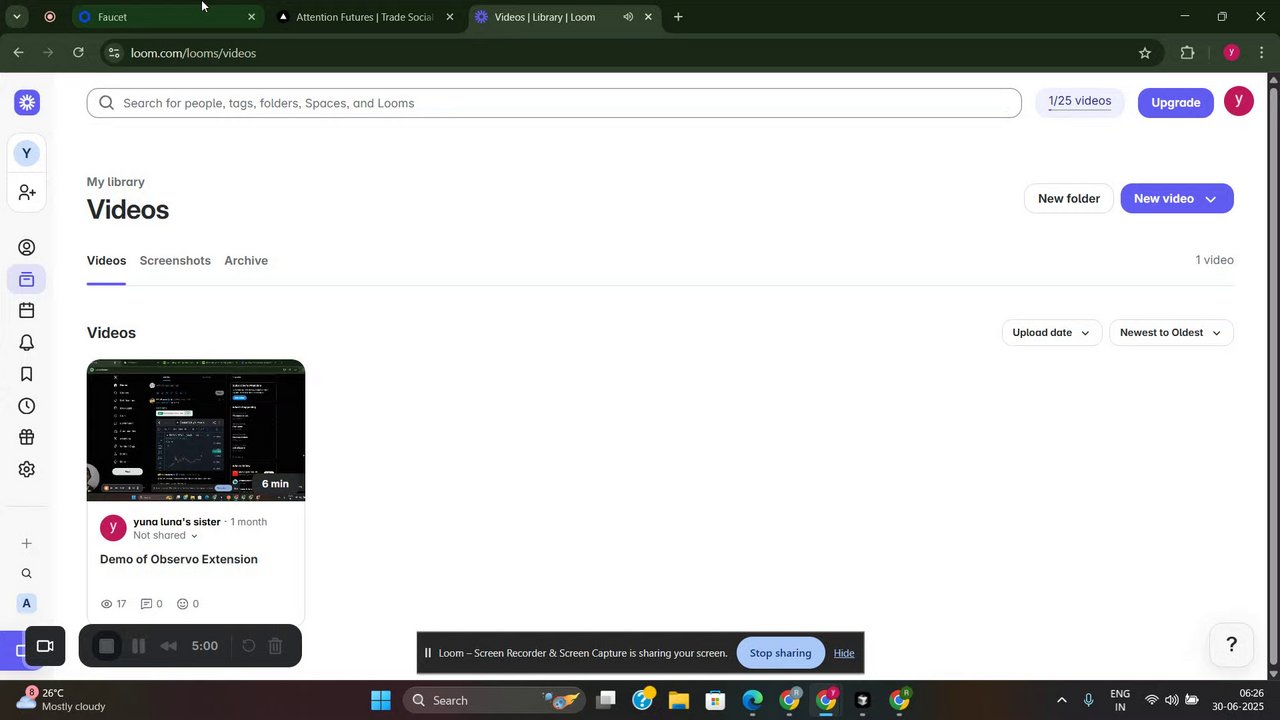Open Chrome tab search chevron
The width and height of the screenshot is (1280, 720).
pos(17,17)
